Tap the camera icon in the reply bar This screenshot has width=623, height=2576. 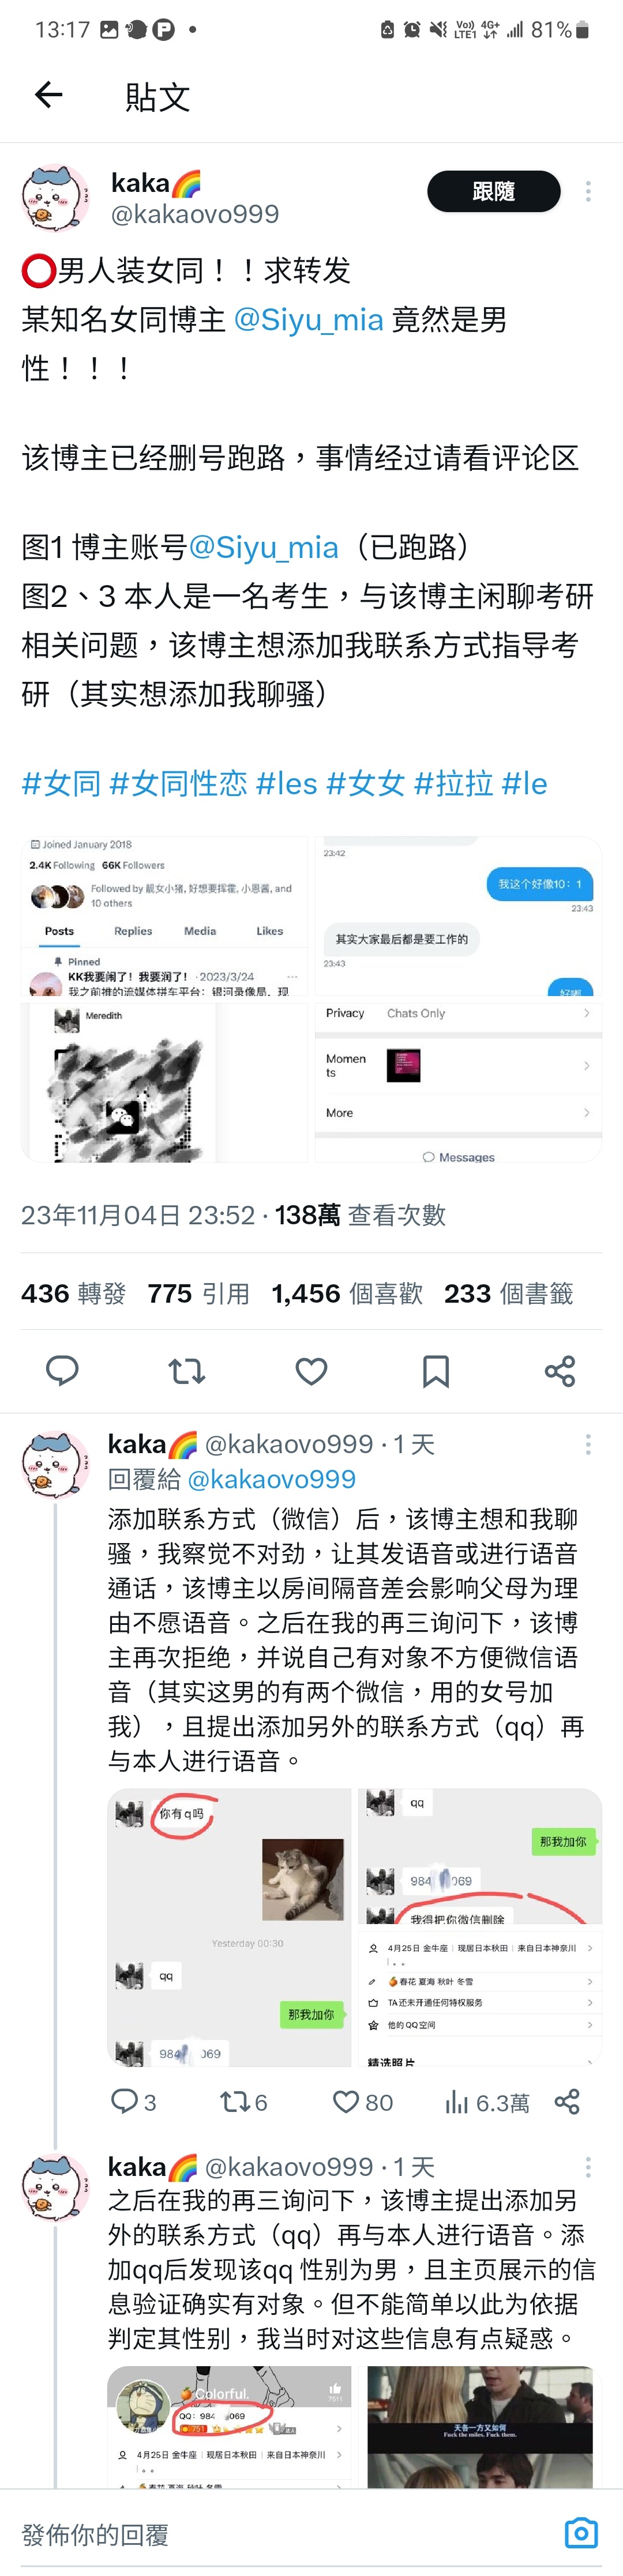[581, 2533]
